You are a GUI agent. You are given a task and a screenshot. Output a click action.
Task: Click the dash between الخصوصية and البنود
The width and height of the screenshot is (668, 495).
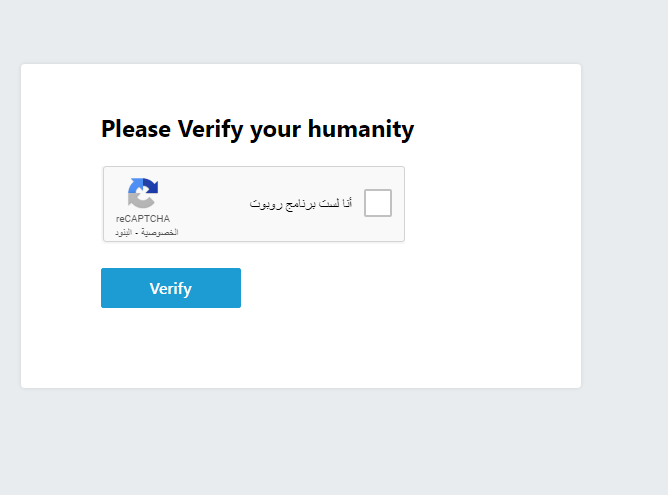click(137, 233)
